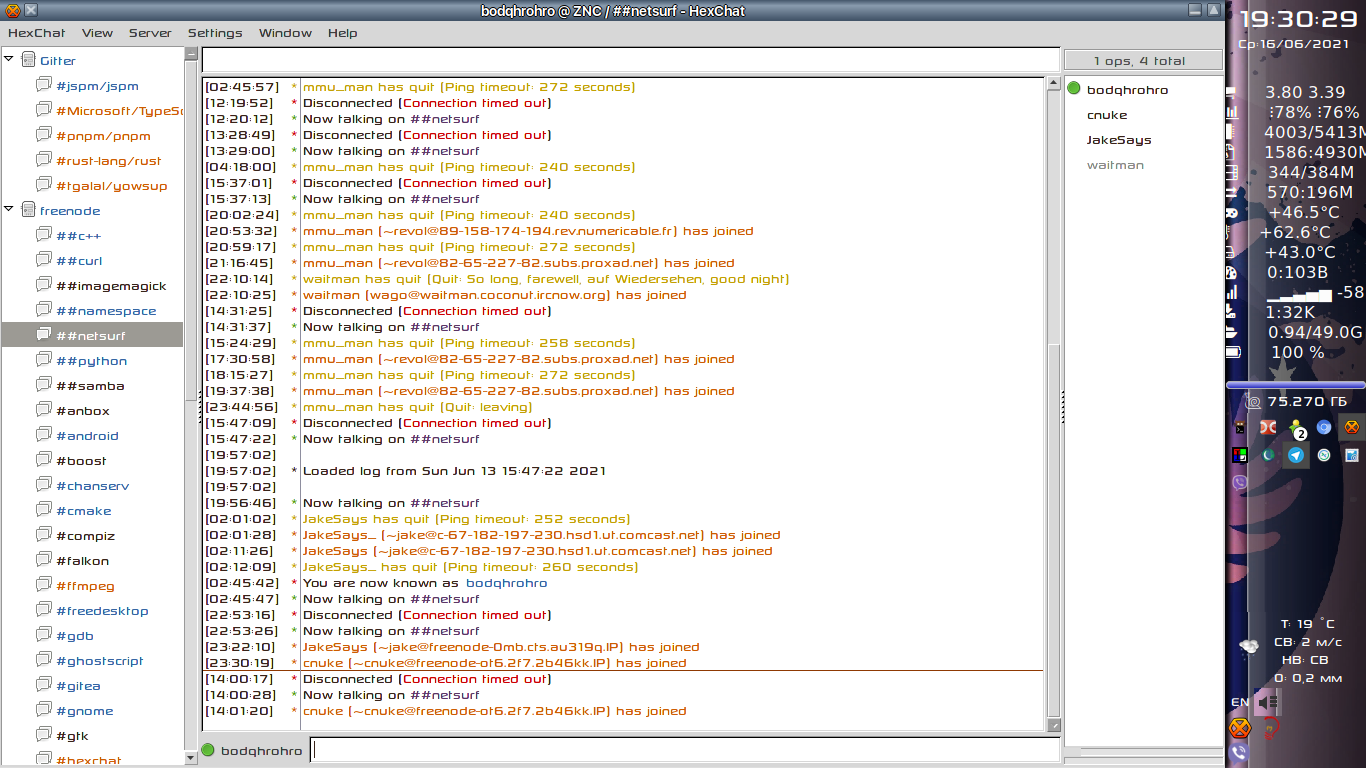Open the Help menu
Screen dimensions: 1366x768
pos(342,33)
